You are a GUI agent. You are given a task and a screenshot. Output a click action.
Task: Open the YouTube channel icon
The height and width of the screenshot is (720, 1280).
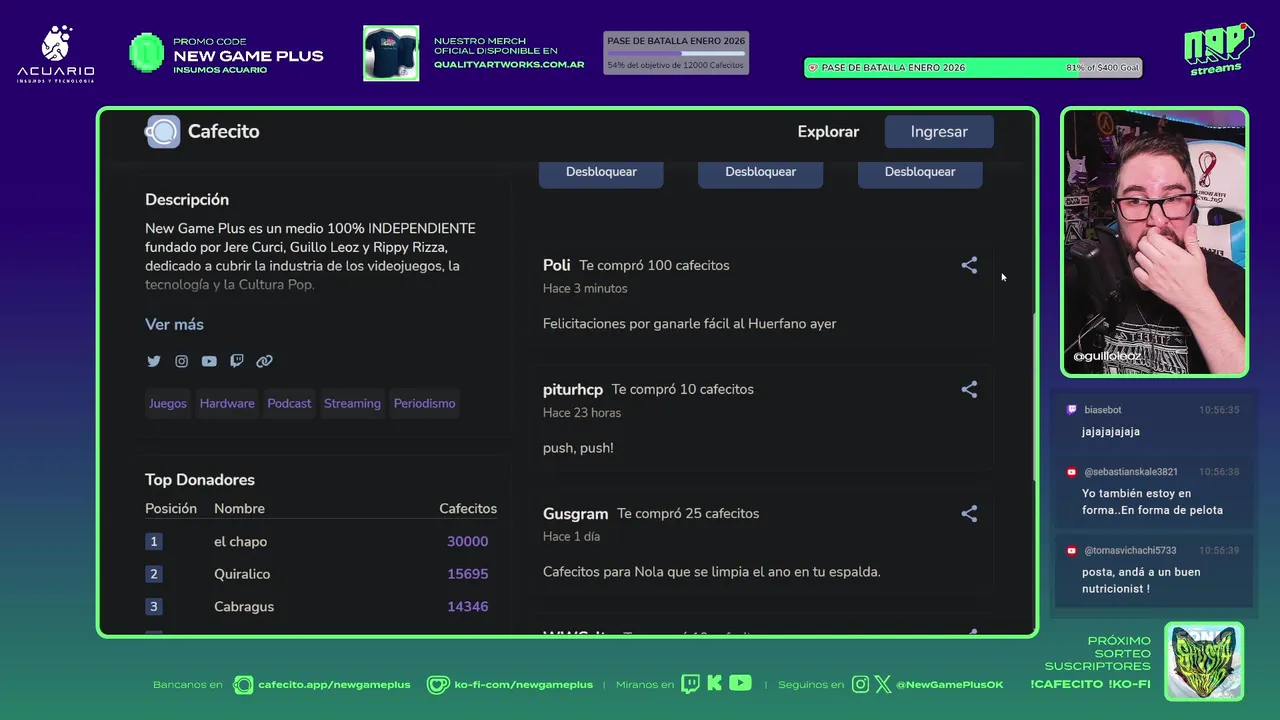[209, 361]
